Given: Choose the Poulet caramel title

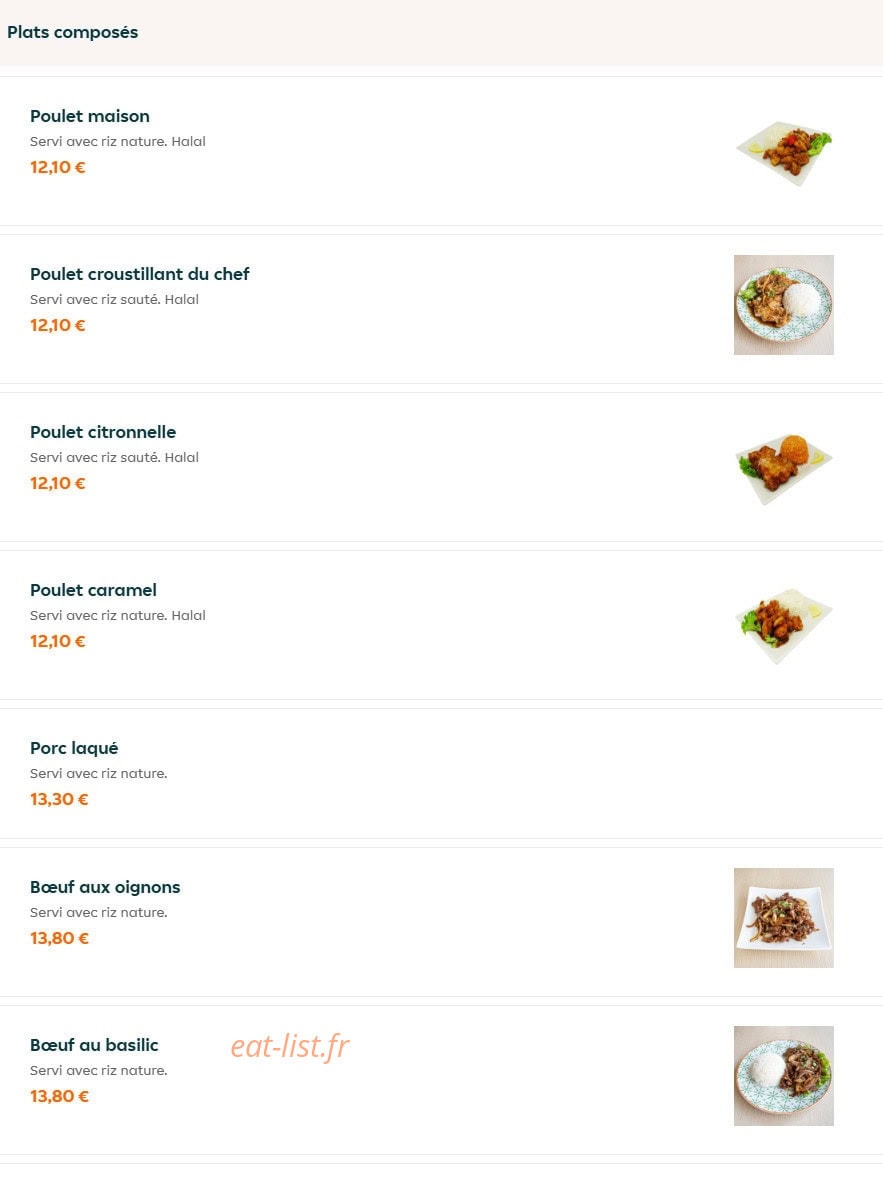Looking at the screenshot, I should tap(94, 590).
